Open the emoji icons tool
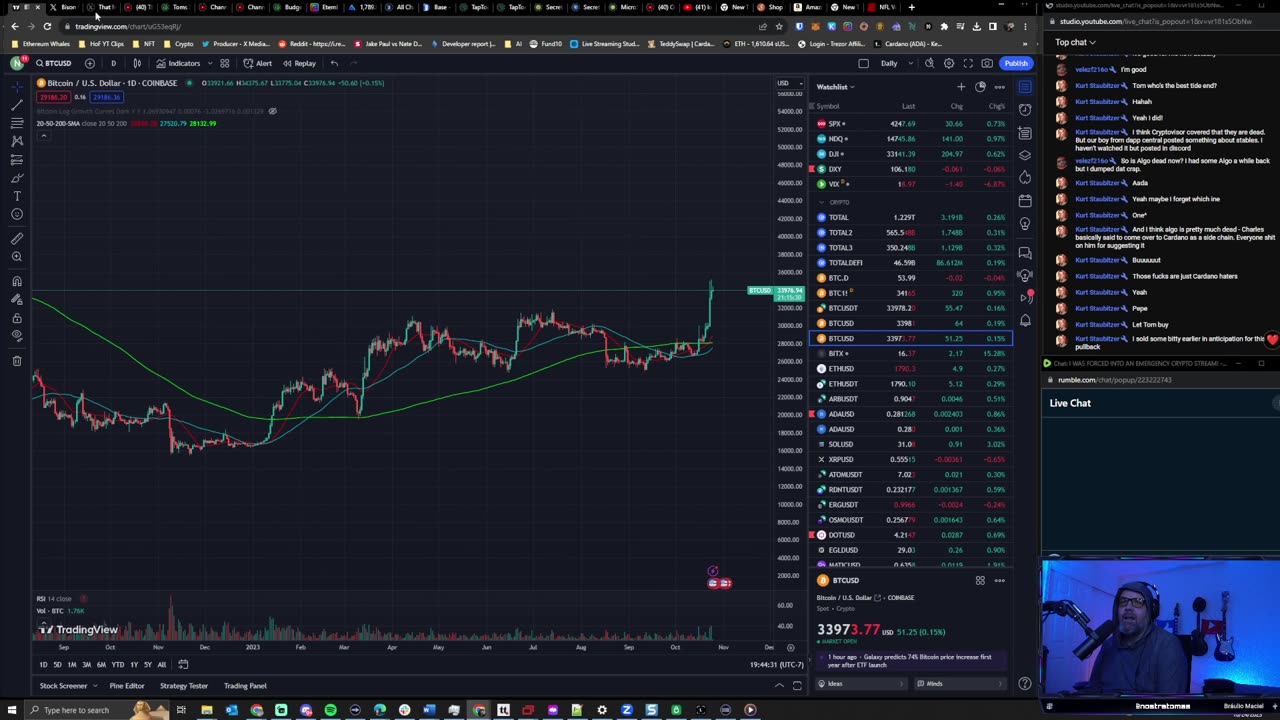 [x=17, y=214]
